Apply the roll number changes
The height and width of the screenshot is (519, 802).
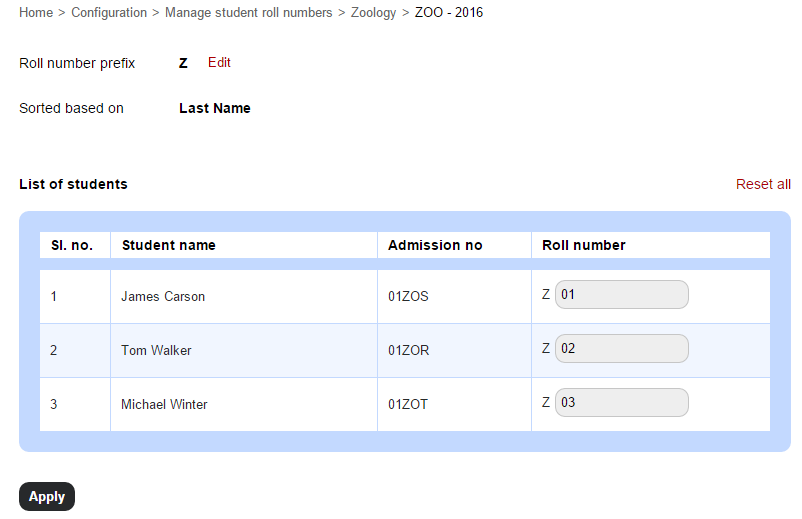click(x=47, y=497)
